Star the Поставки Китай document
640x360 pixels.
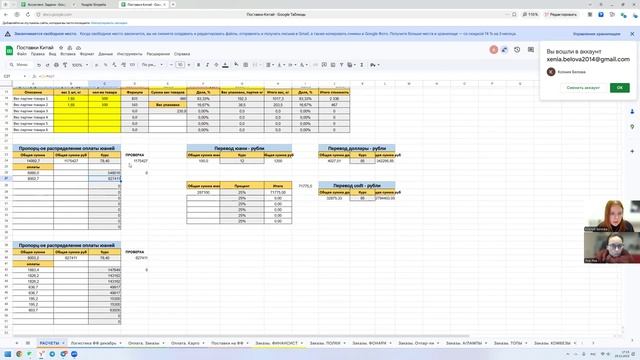pyautogui.click(x=61, y=48)
